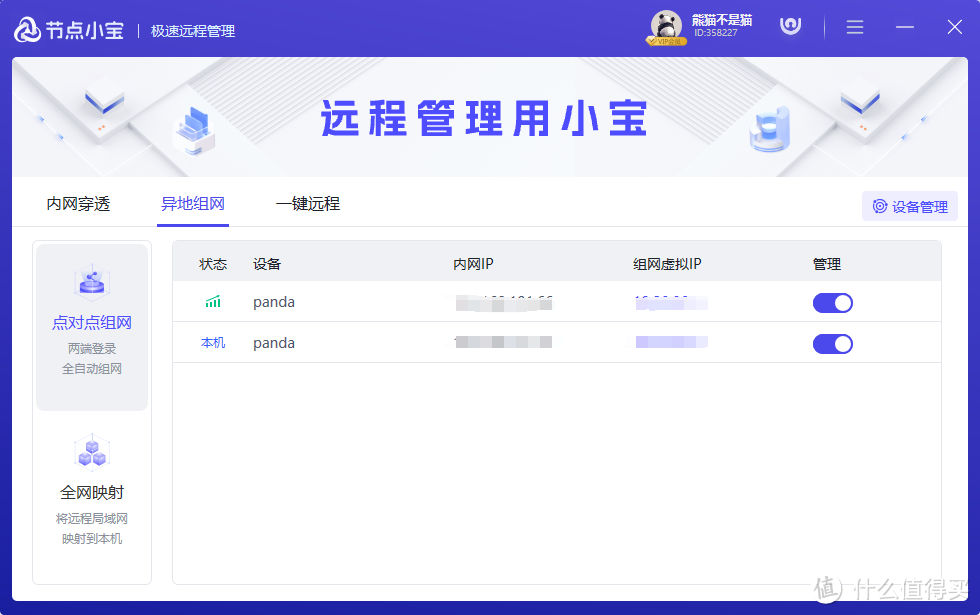Open the hamburger menu in title bar
Image resolution: width=980 pixels, height=615 pixels.
click(855, 27)
